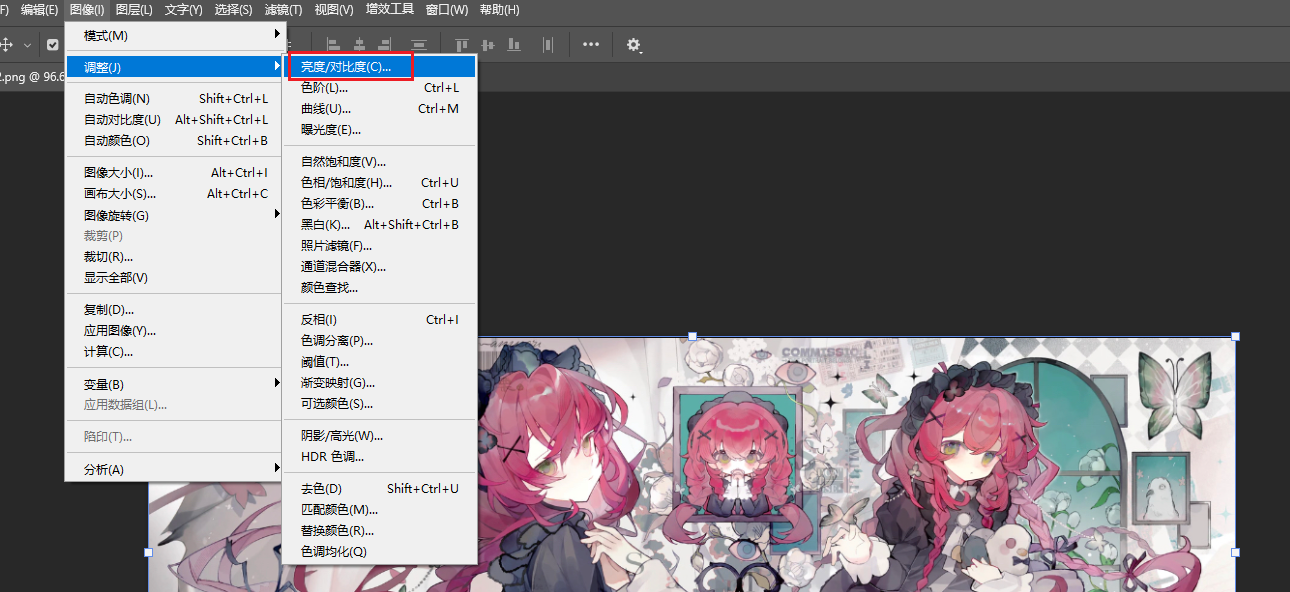Choose 去色(D) adjustment
This screenshot has height=592, width=1290.
pos(380,489)
